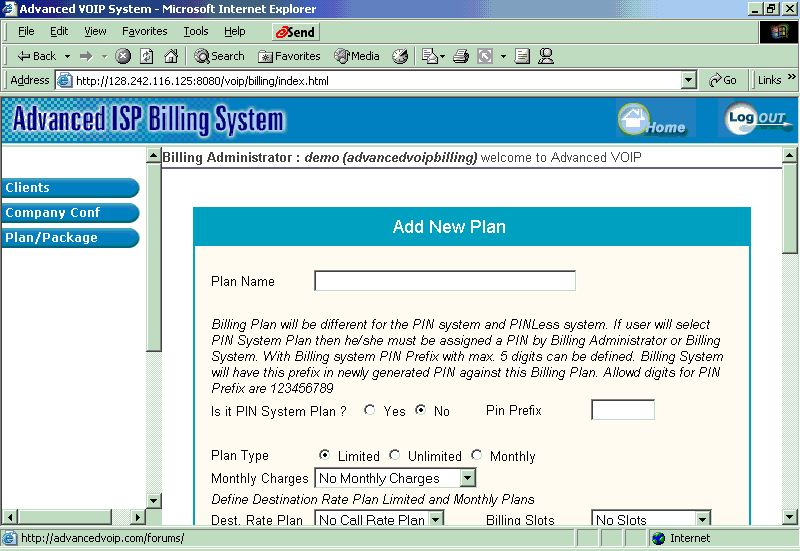Open the Plan/Package sidebar section
This screenshot has height=551, width=800.
pyautogui.click(x=70, y=238)
